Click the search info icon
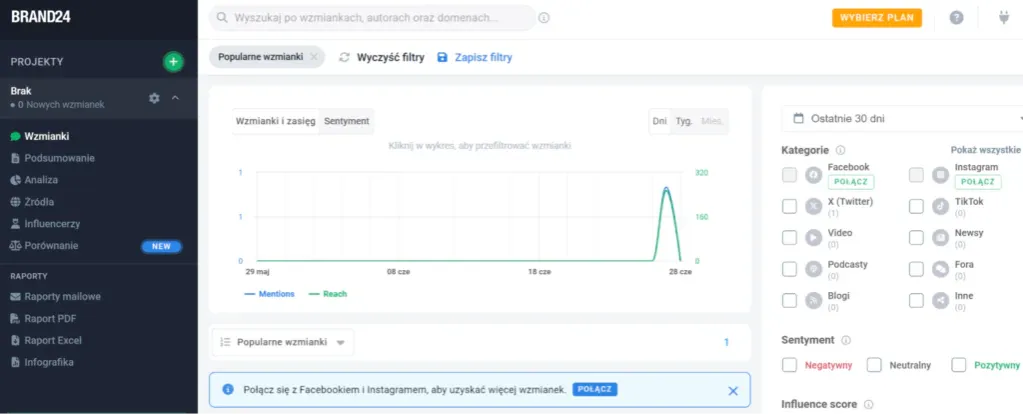Viewport: 1023px width, 414px height. [544, 18]
